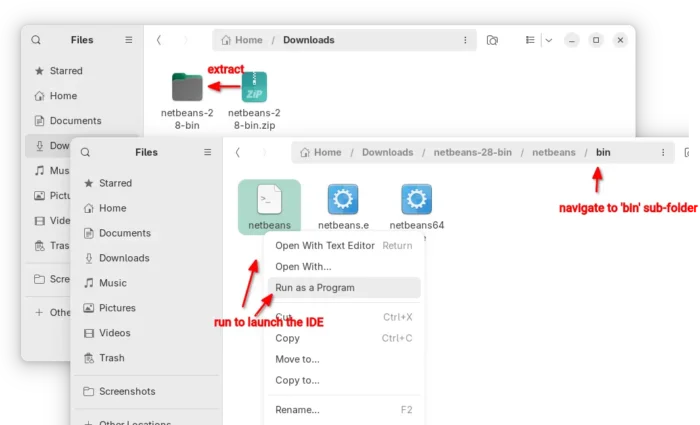The width and height of the screenshot is (700, 425).
Task: Navigate to netbeans-28-bin breadcrumb
Action: (x=472, y=152)
